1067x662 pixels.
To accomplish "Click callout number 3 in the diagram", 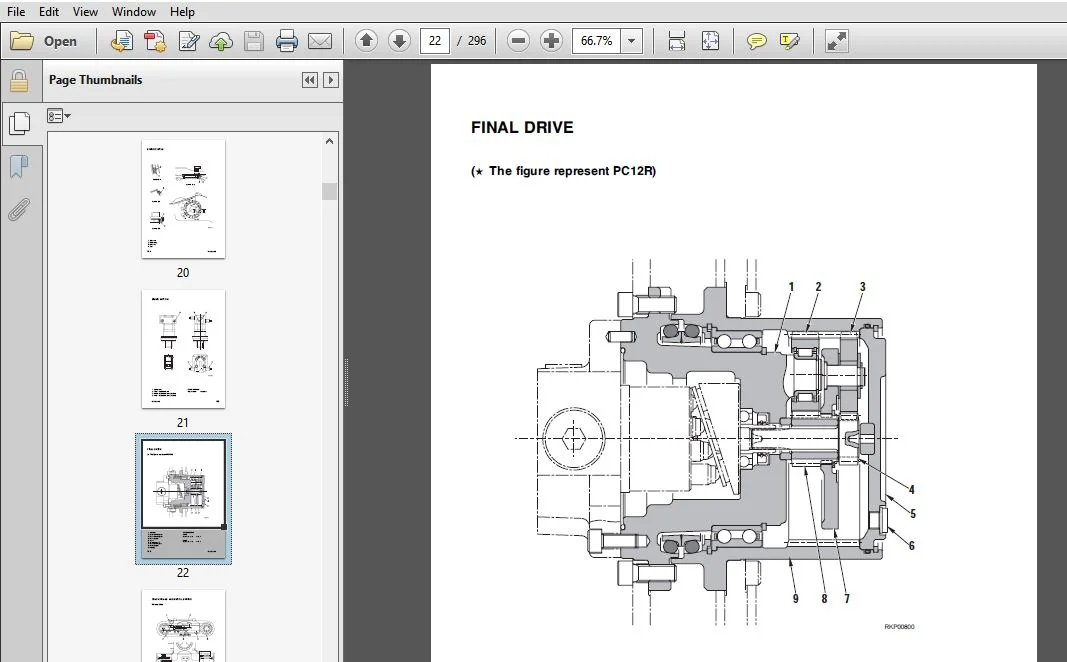I will click(x=862, y=287).
